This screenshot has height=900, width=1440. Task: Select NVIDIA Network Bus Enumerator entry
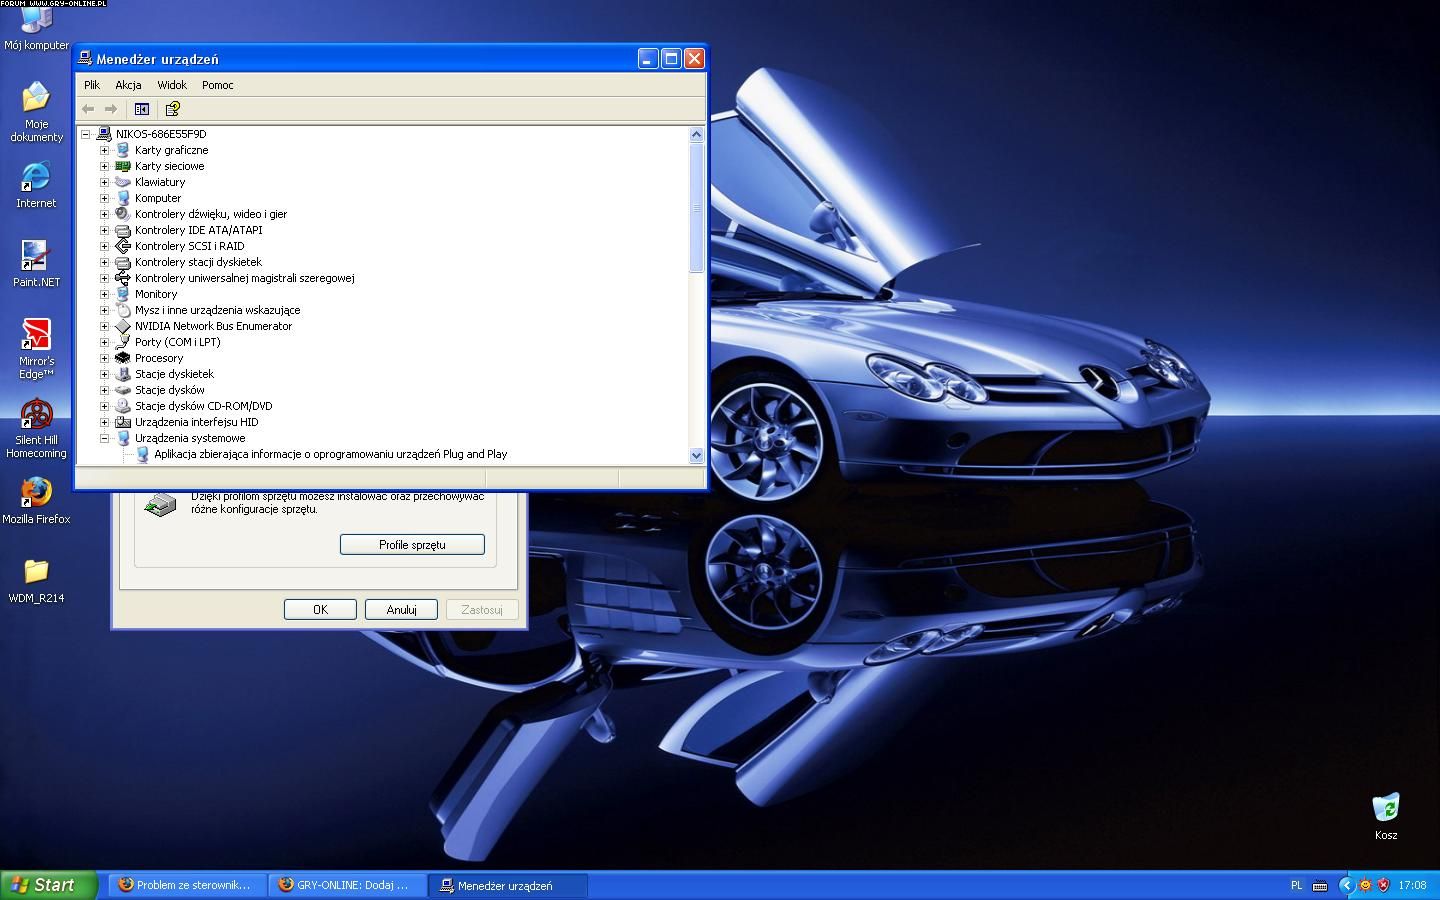click(213, 326)
